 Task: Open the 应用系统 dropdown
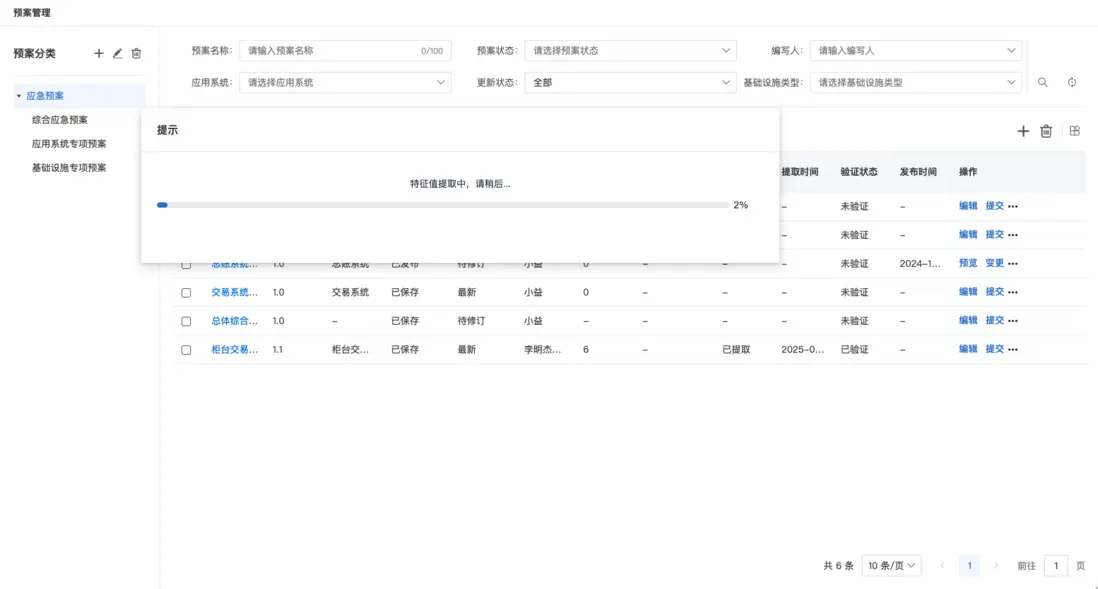(x=345, y=83)
